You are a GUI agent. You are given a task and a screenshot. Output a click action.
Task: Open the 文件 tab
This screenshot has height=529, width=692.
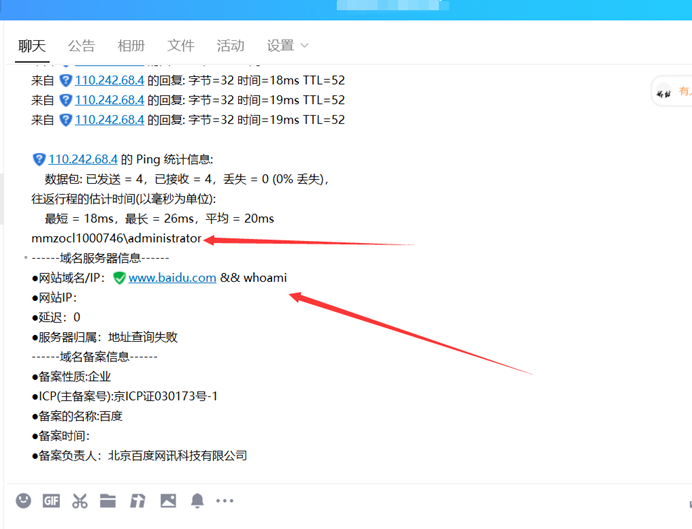[181, 46]
